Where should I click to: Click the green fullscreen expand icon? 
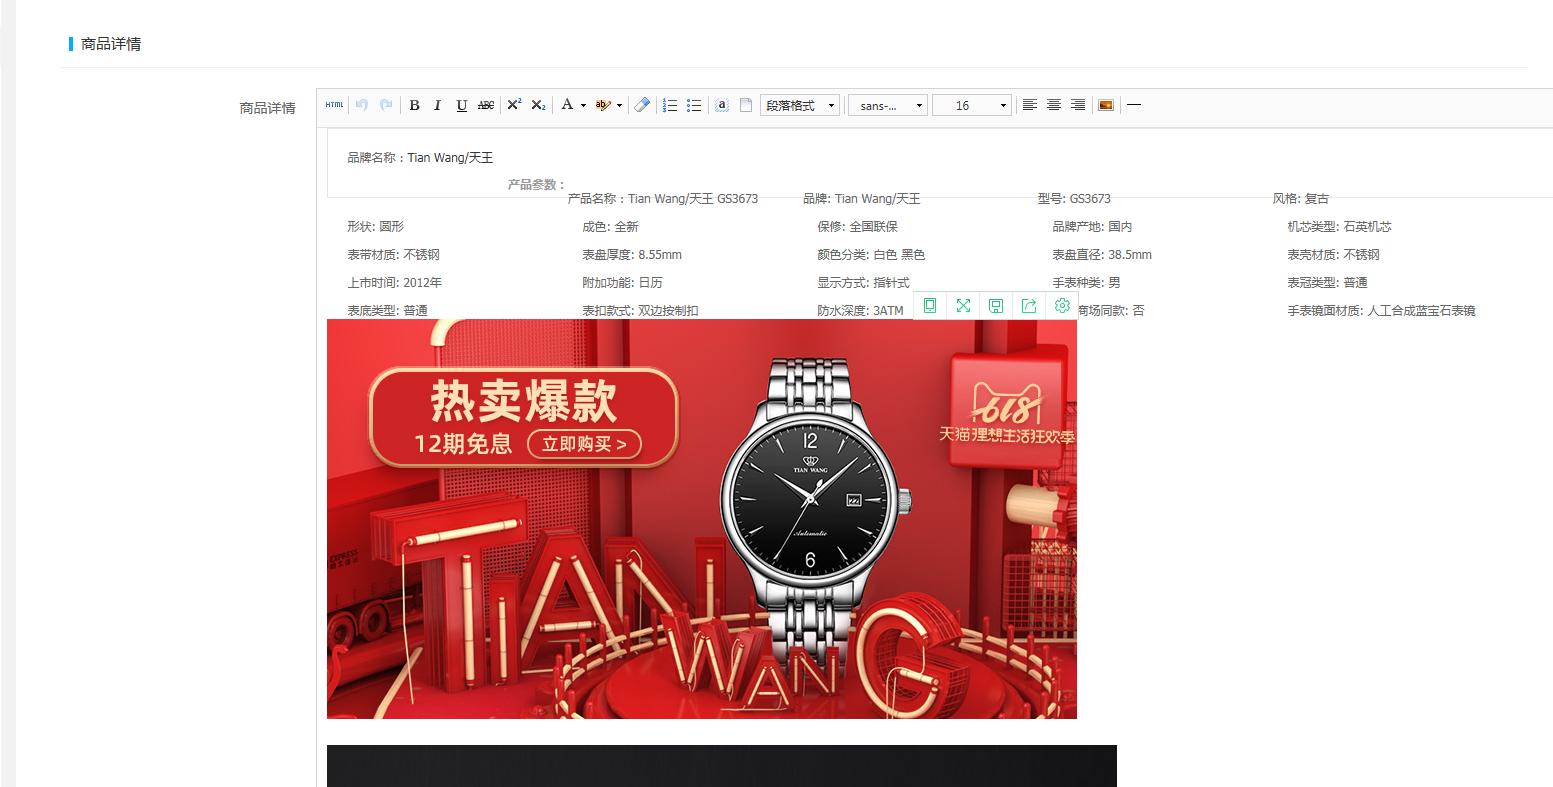963,306
